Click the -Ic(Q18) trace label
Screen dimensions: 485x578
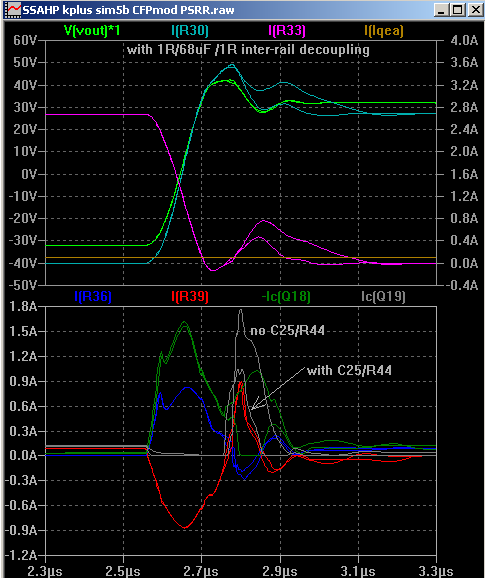[286, 296]
